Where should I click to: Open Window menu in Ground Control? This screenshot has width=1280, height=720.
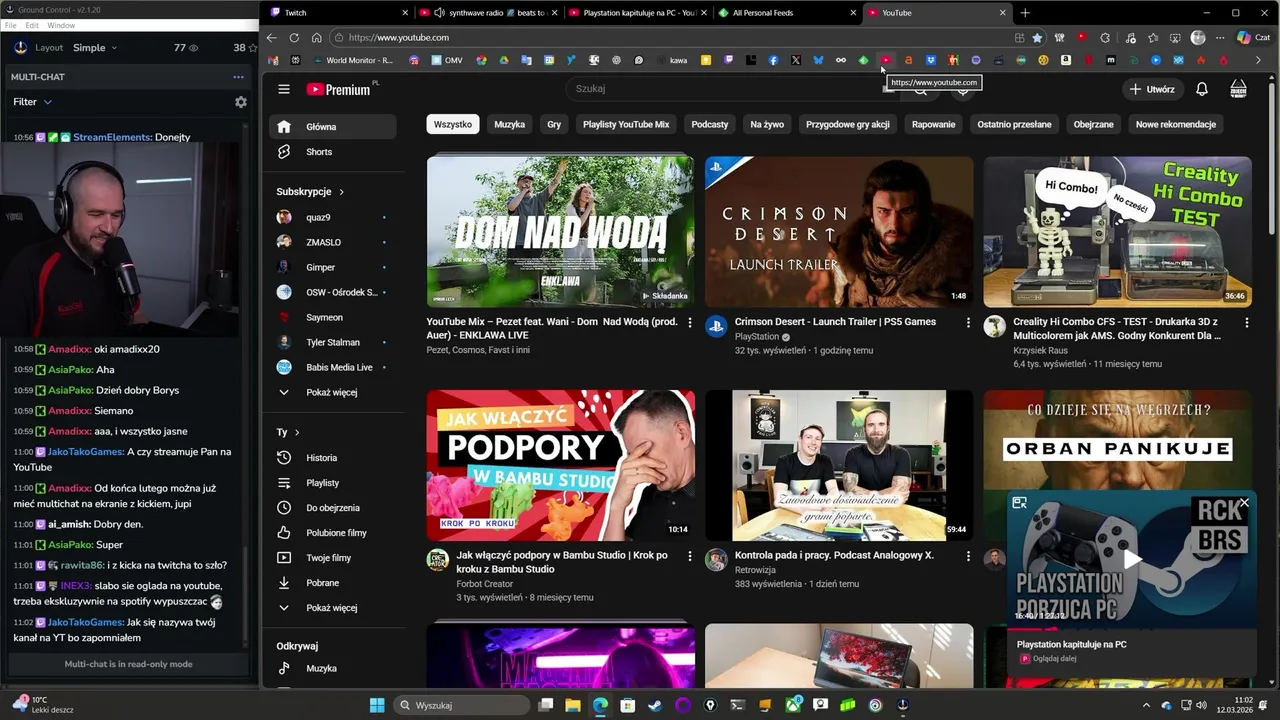tap(61, 25)
